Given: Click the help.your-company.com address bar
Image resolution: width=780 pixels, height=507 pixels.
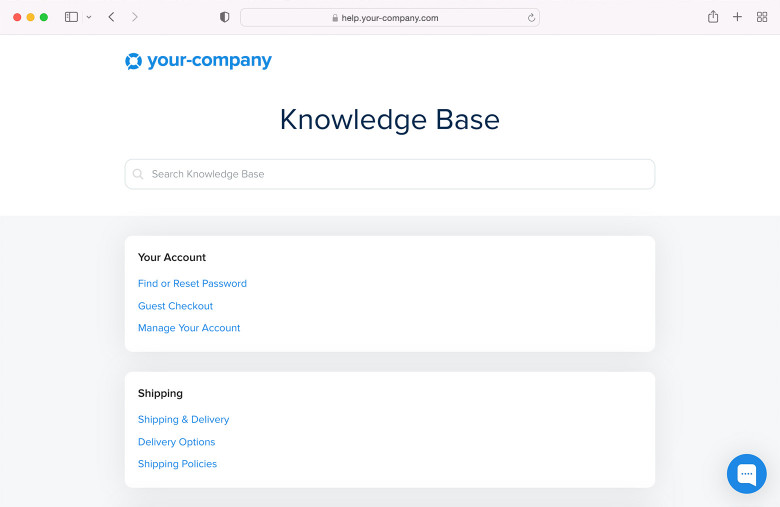Looking at the screenshot, I should tap(390, 17).
